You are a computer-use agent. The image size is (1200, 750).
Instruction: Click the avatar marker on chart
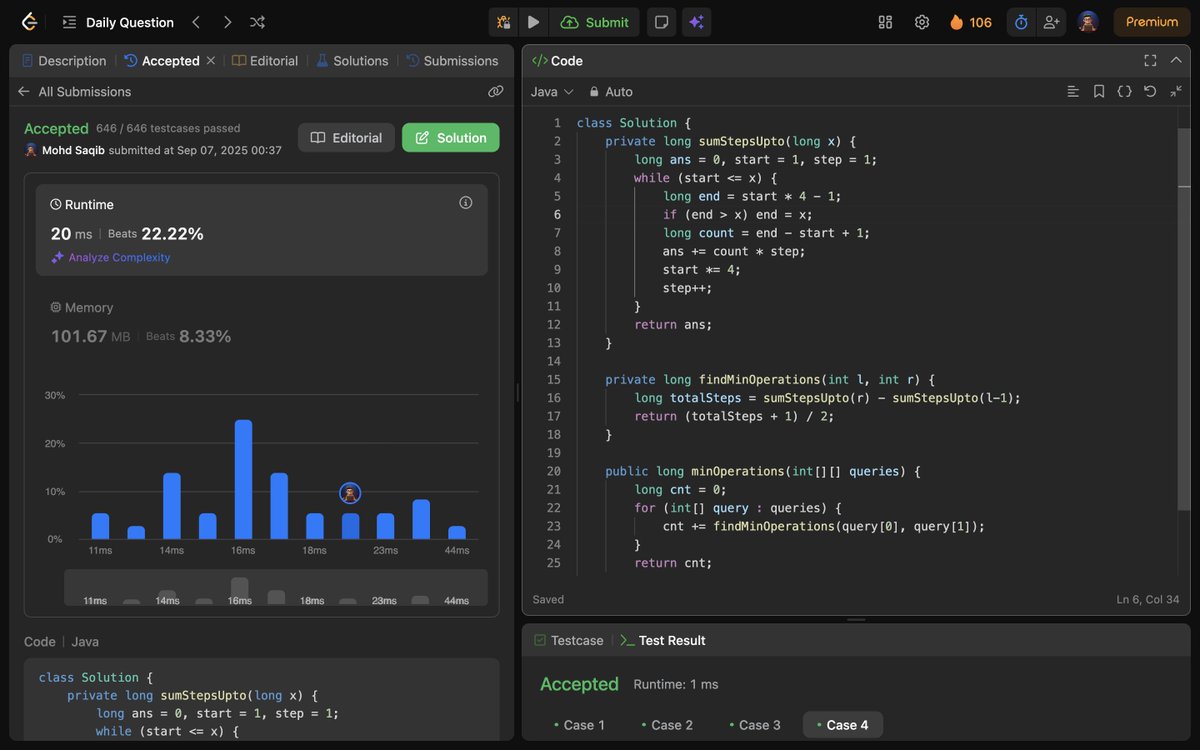click(350, 493)
